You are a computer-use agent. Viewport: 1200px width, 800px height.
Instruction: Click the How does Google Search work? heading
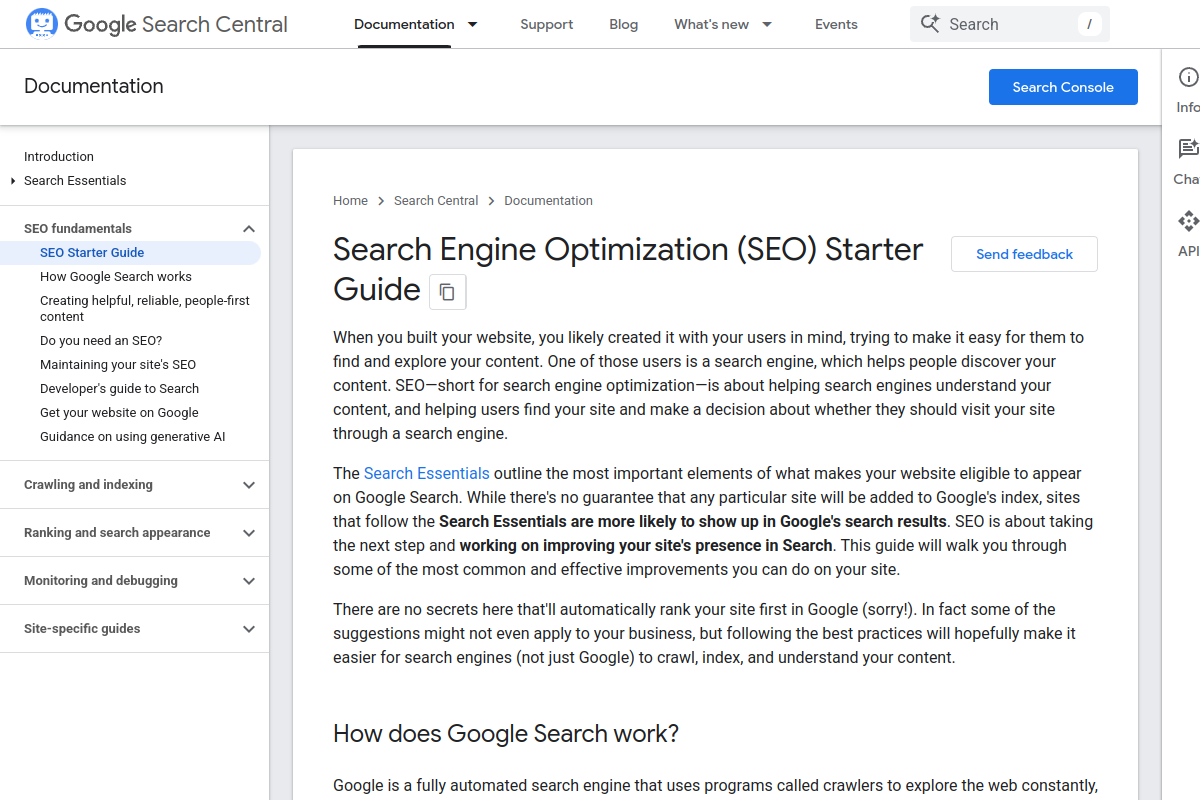(506, 734)
